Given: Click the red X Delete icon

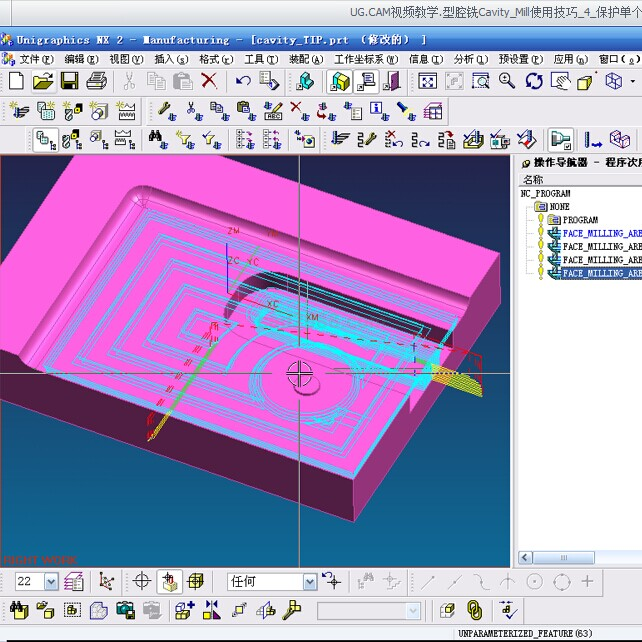Looking at the screenshot, I should [209, 81].
